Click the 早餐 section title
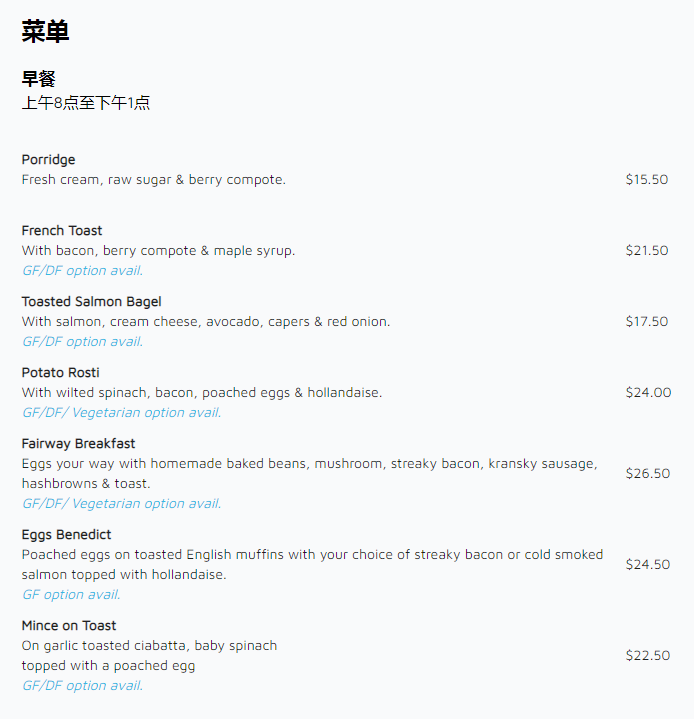Image resolution: width=694 pixels, height=719 pixels. pyautogui.click(x=38, y=80)
